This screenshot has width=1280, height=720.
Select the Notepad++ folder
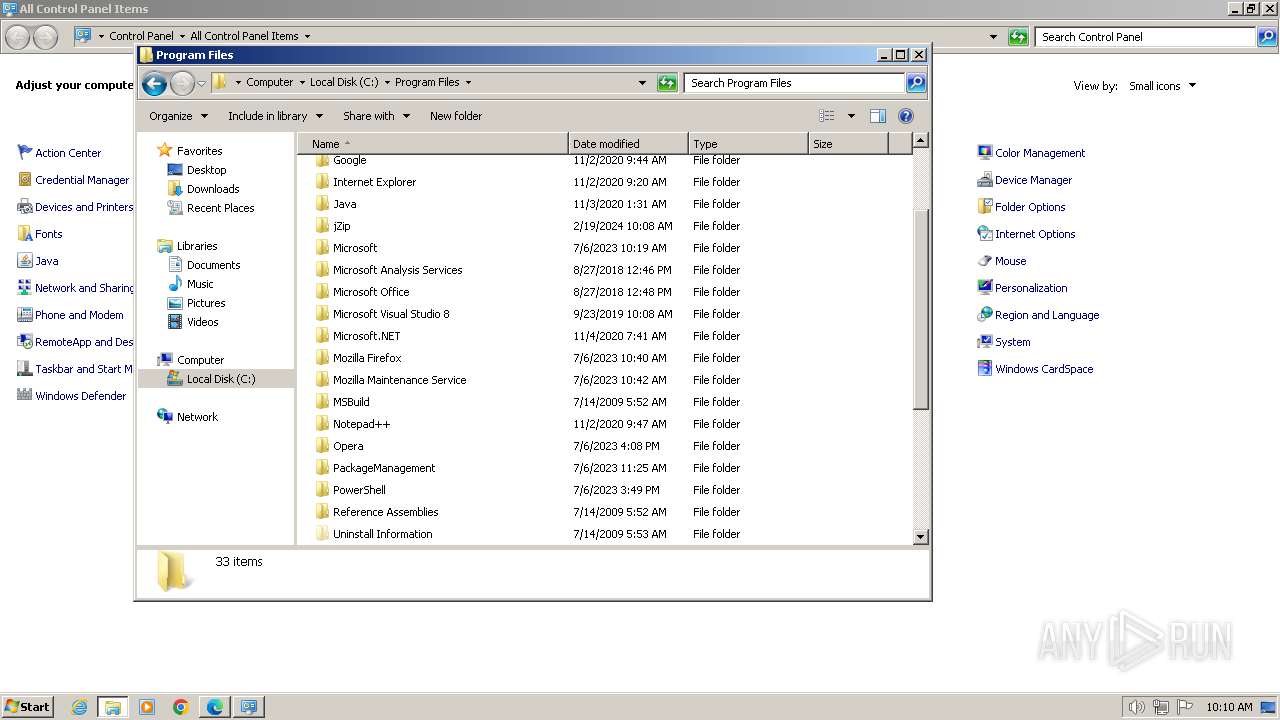(x=361, y=424)
